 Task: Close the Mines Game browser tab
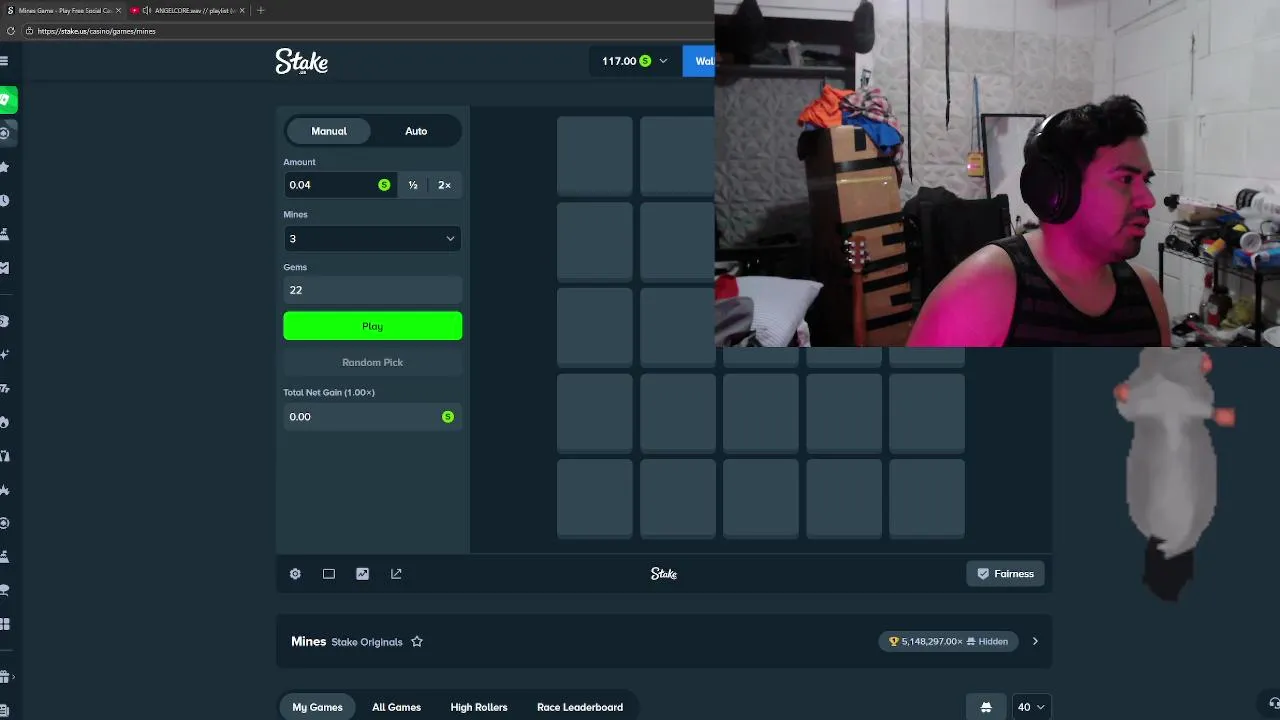tap(118, 10)
